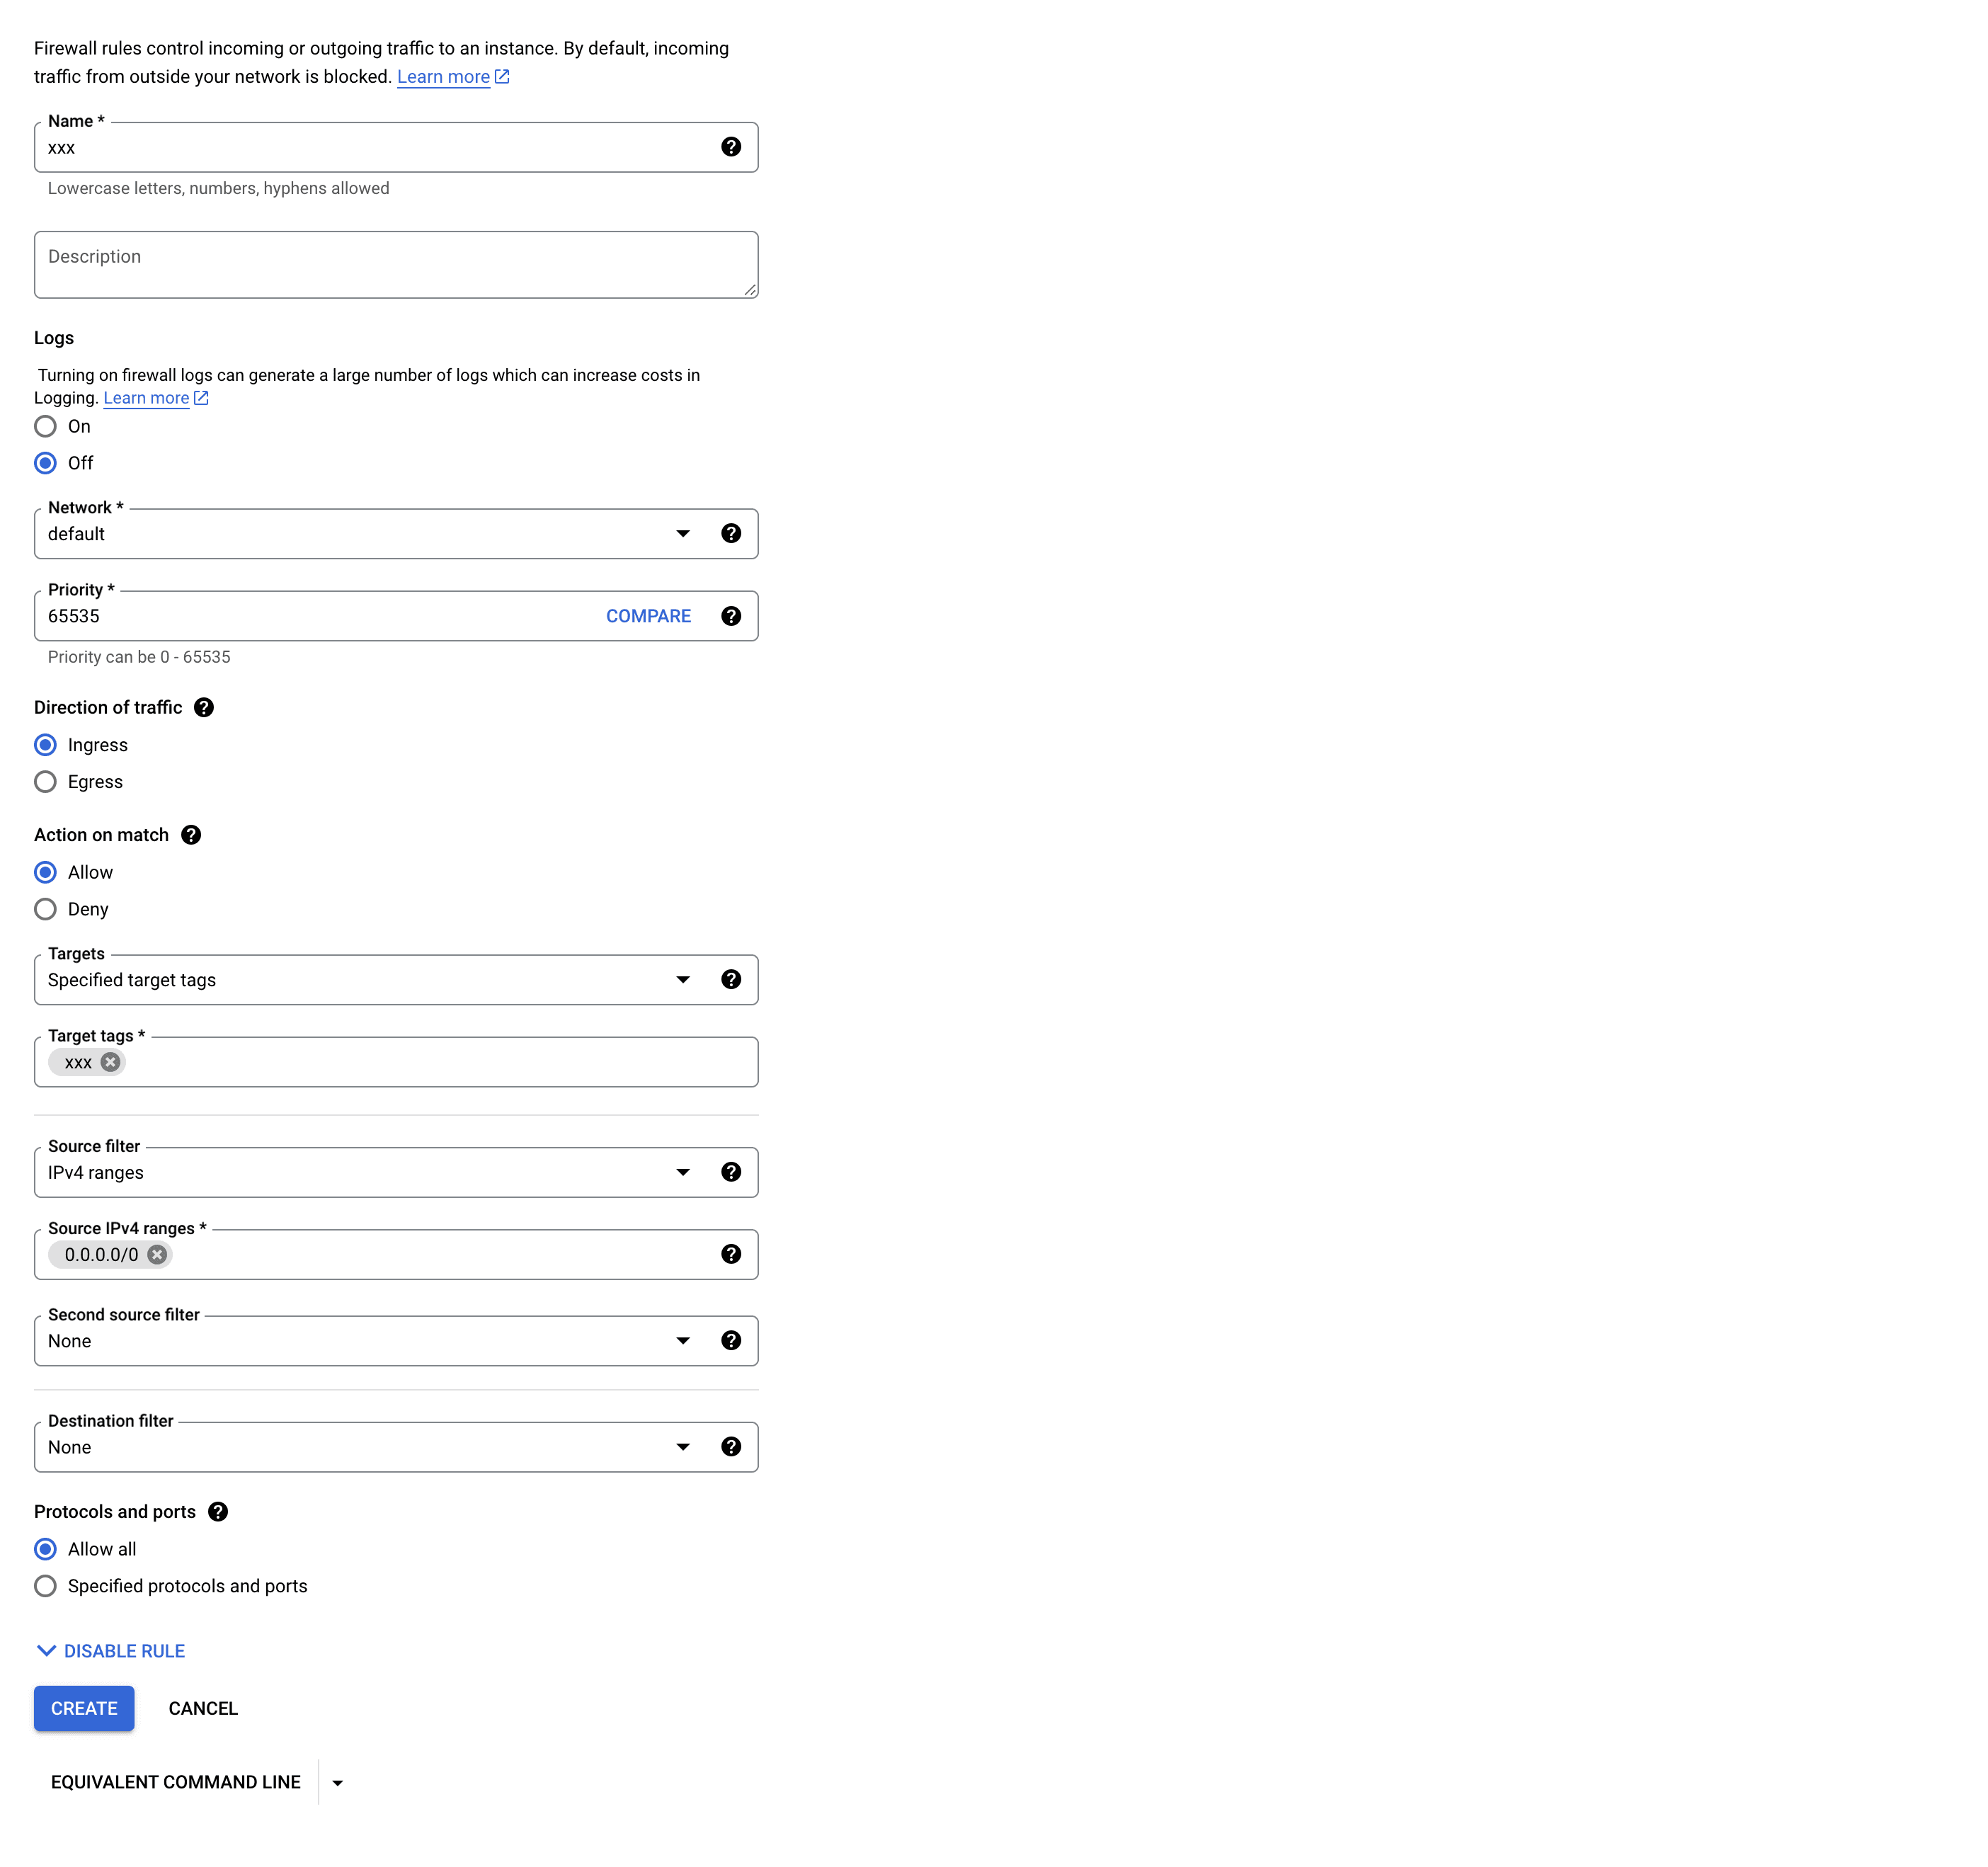Expand the Disable Rule section
Image resolution: width=1988 pixels, height=1867 pixels.
pyautogui.click(x=111, y=1651)
